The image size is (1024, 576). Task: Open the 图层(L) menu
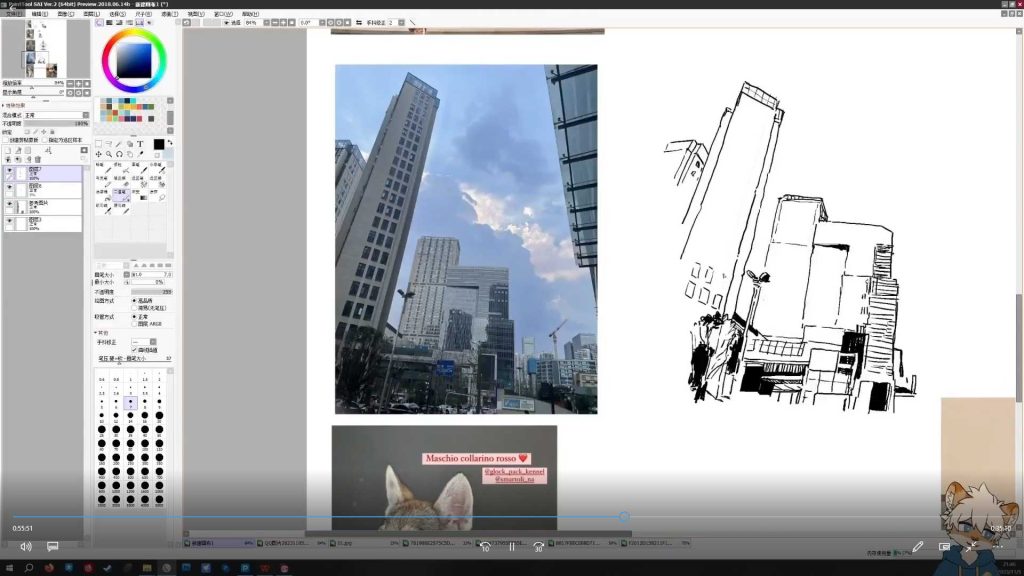[91, 14]
